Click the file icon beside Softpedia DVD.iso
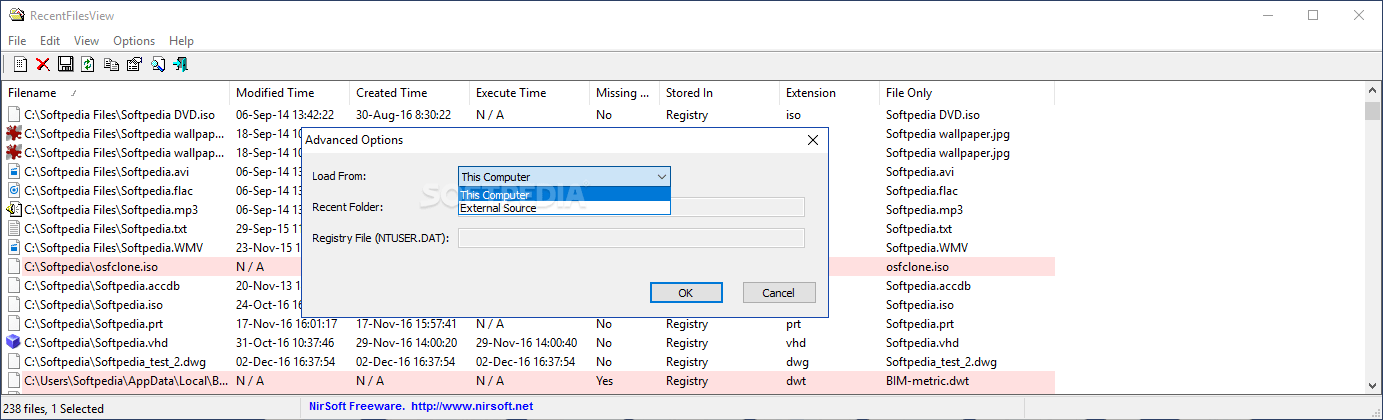This screenshot has height=420, width=1383. pyautogui.click(x=14, y=115)
